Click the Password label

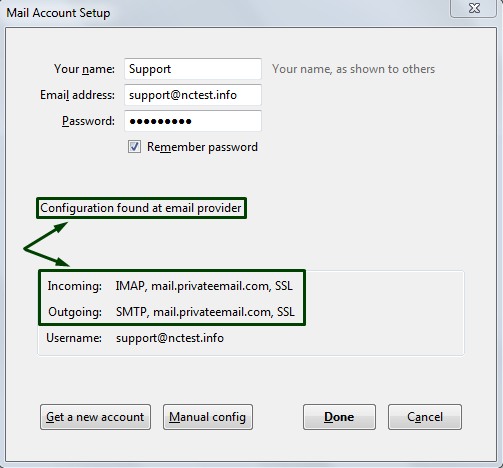88,121
